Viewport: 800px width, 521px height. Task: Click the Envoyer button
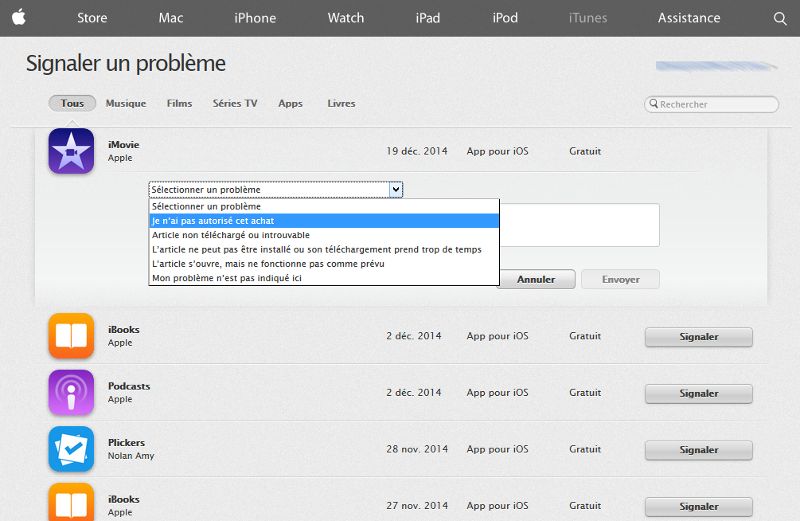click(x=620, y=279)
